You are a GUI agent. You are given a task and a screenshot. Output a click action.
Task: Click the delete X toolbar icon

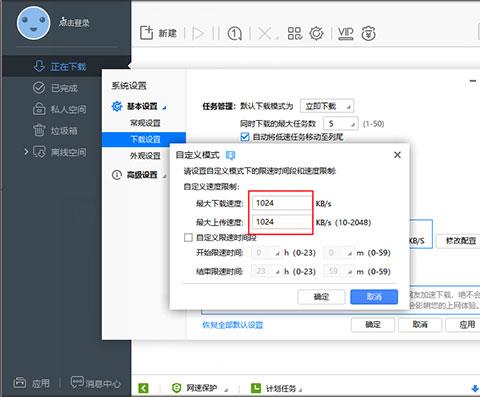click(x=265, y=33)
